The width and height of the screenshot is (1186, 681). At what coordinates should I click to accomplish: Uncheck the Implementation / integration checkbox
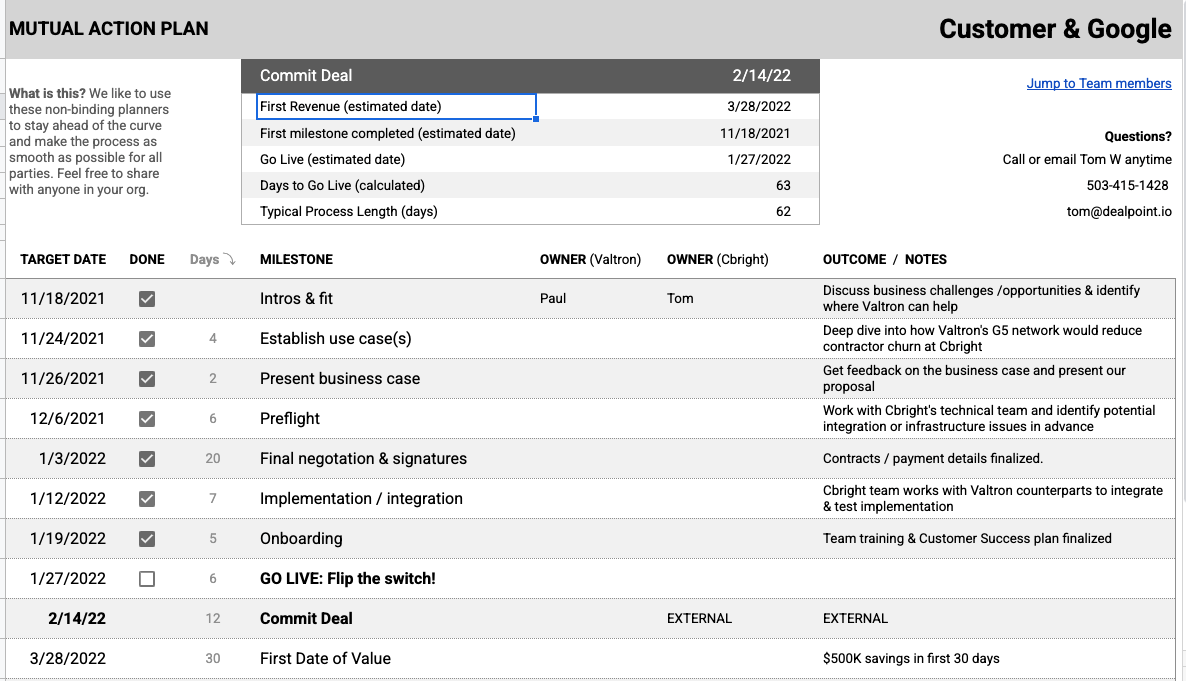coord(147,499)
